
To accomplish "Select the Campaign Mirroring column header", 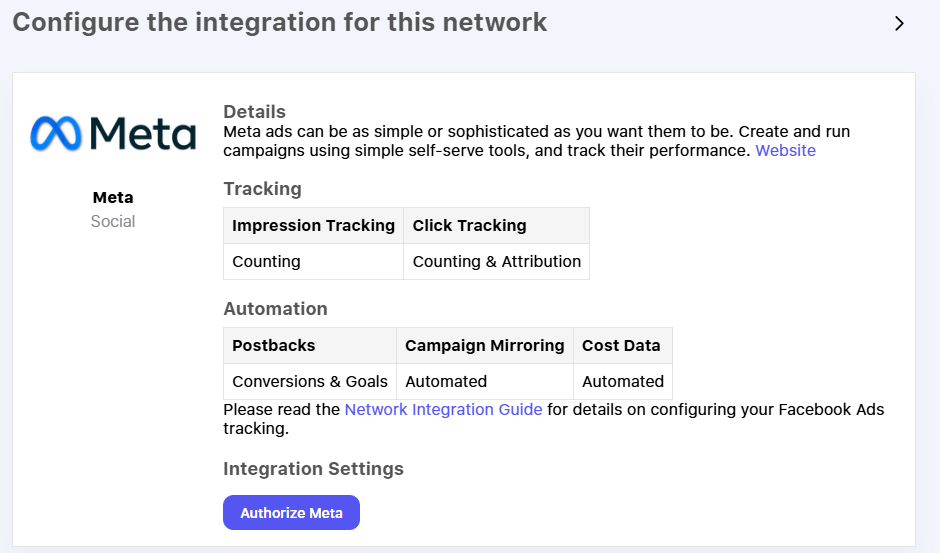I will point(485,345).
